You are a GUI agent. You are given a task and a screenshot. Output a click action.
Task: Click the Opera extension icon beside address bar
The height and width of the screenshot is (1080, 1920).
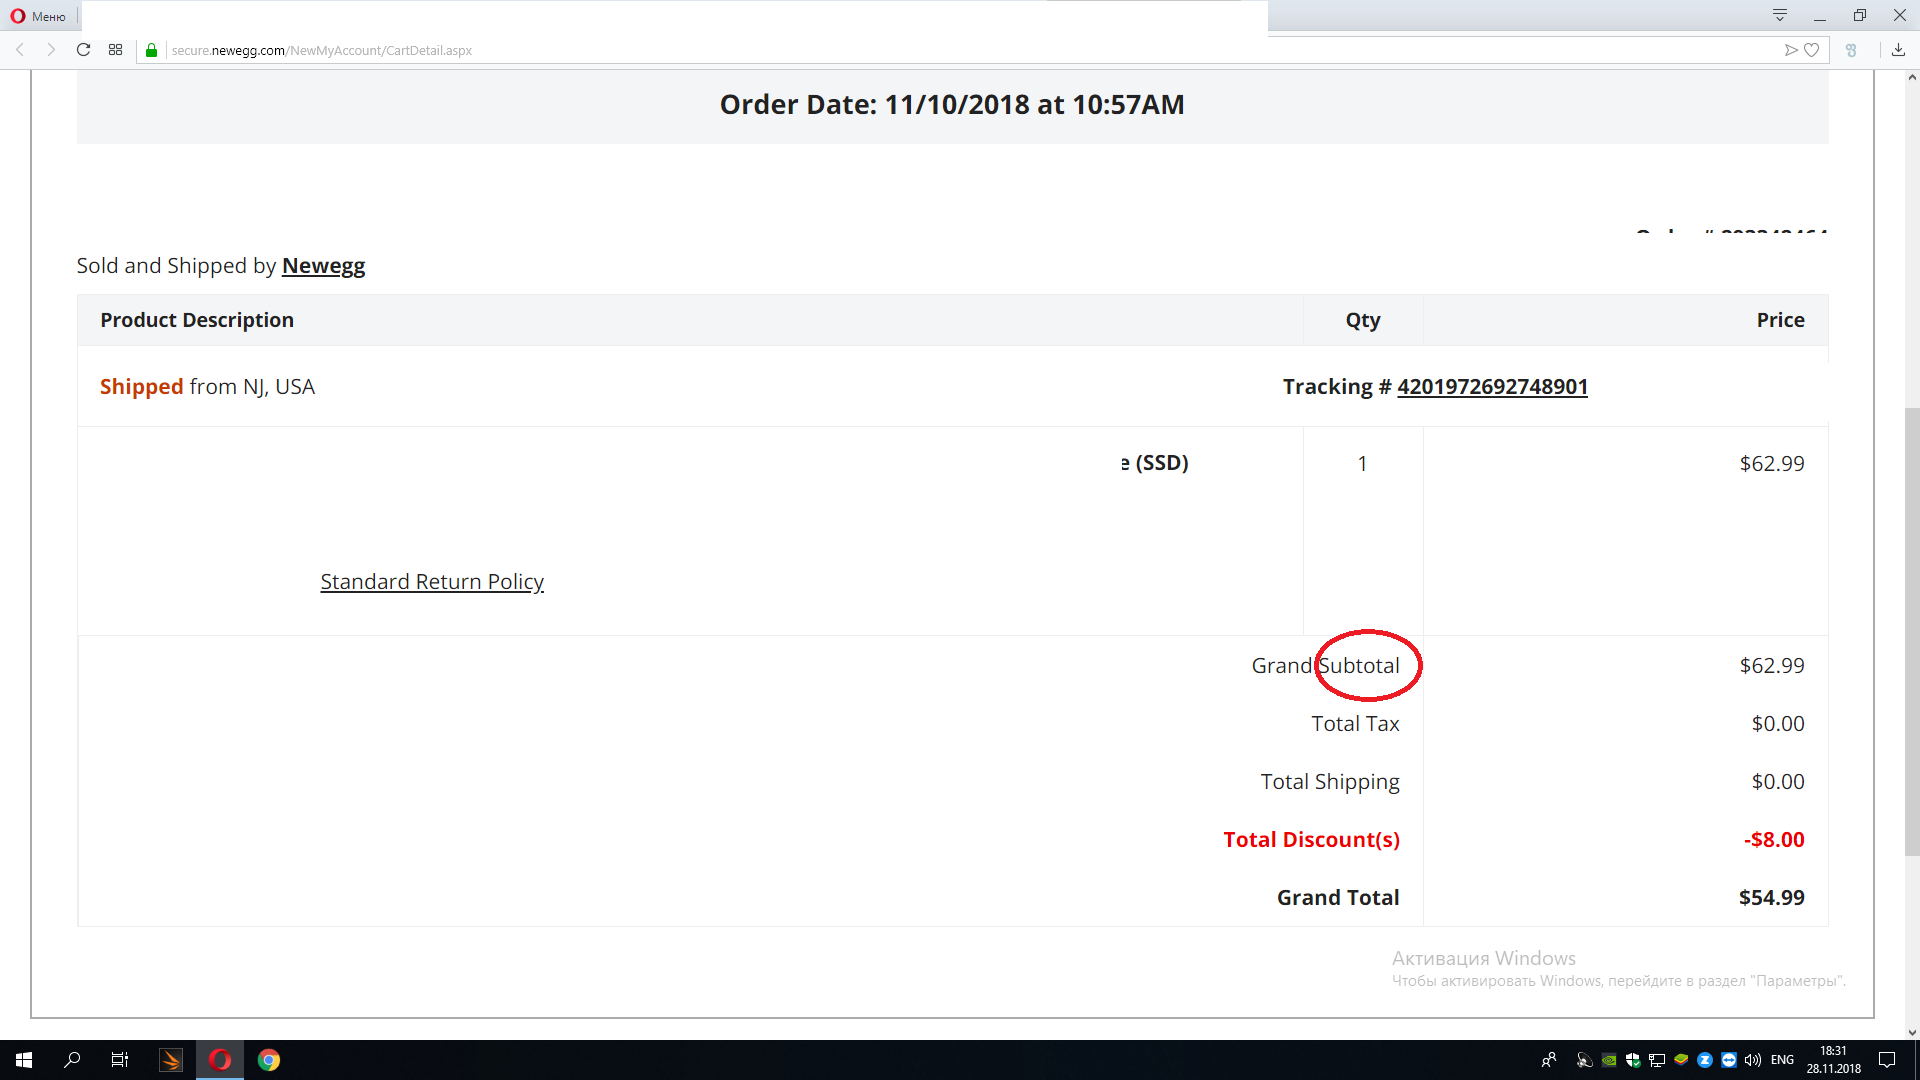click(1851, 50)
